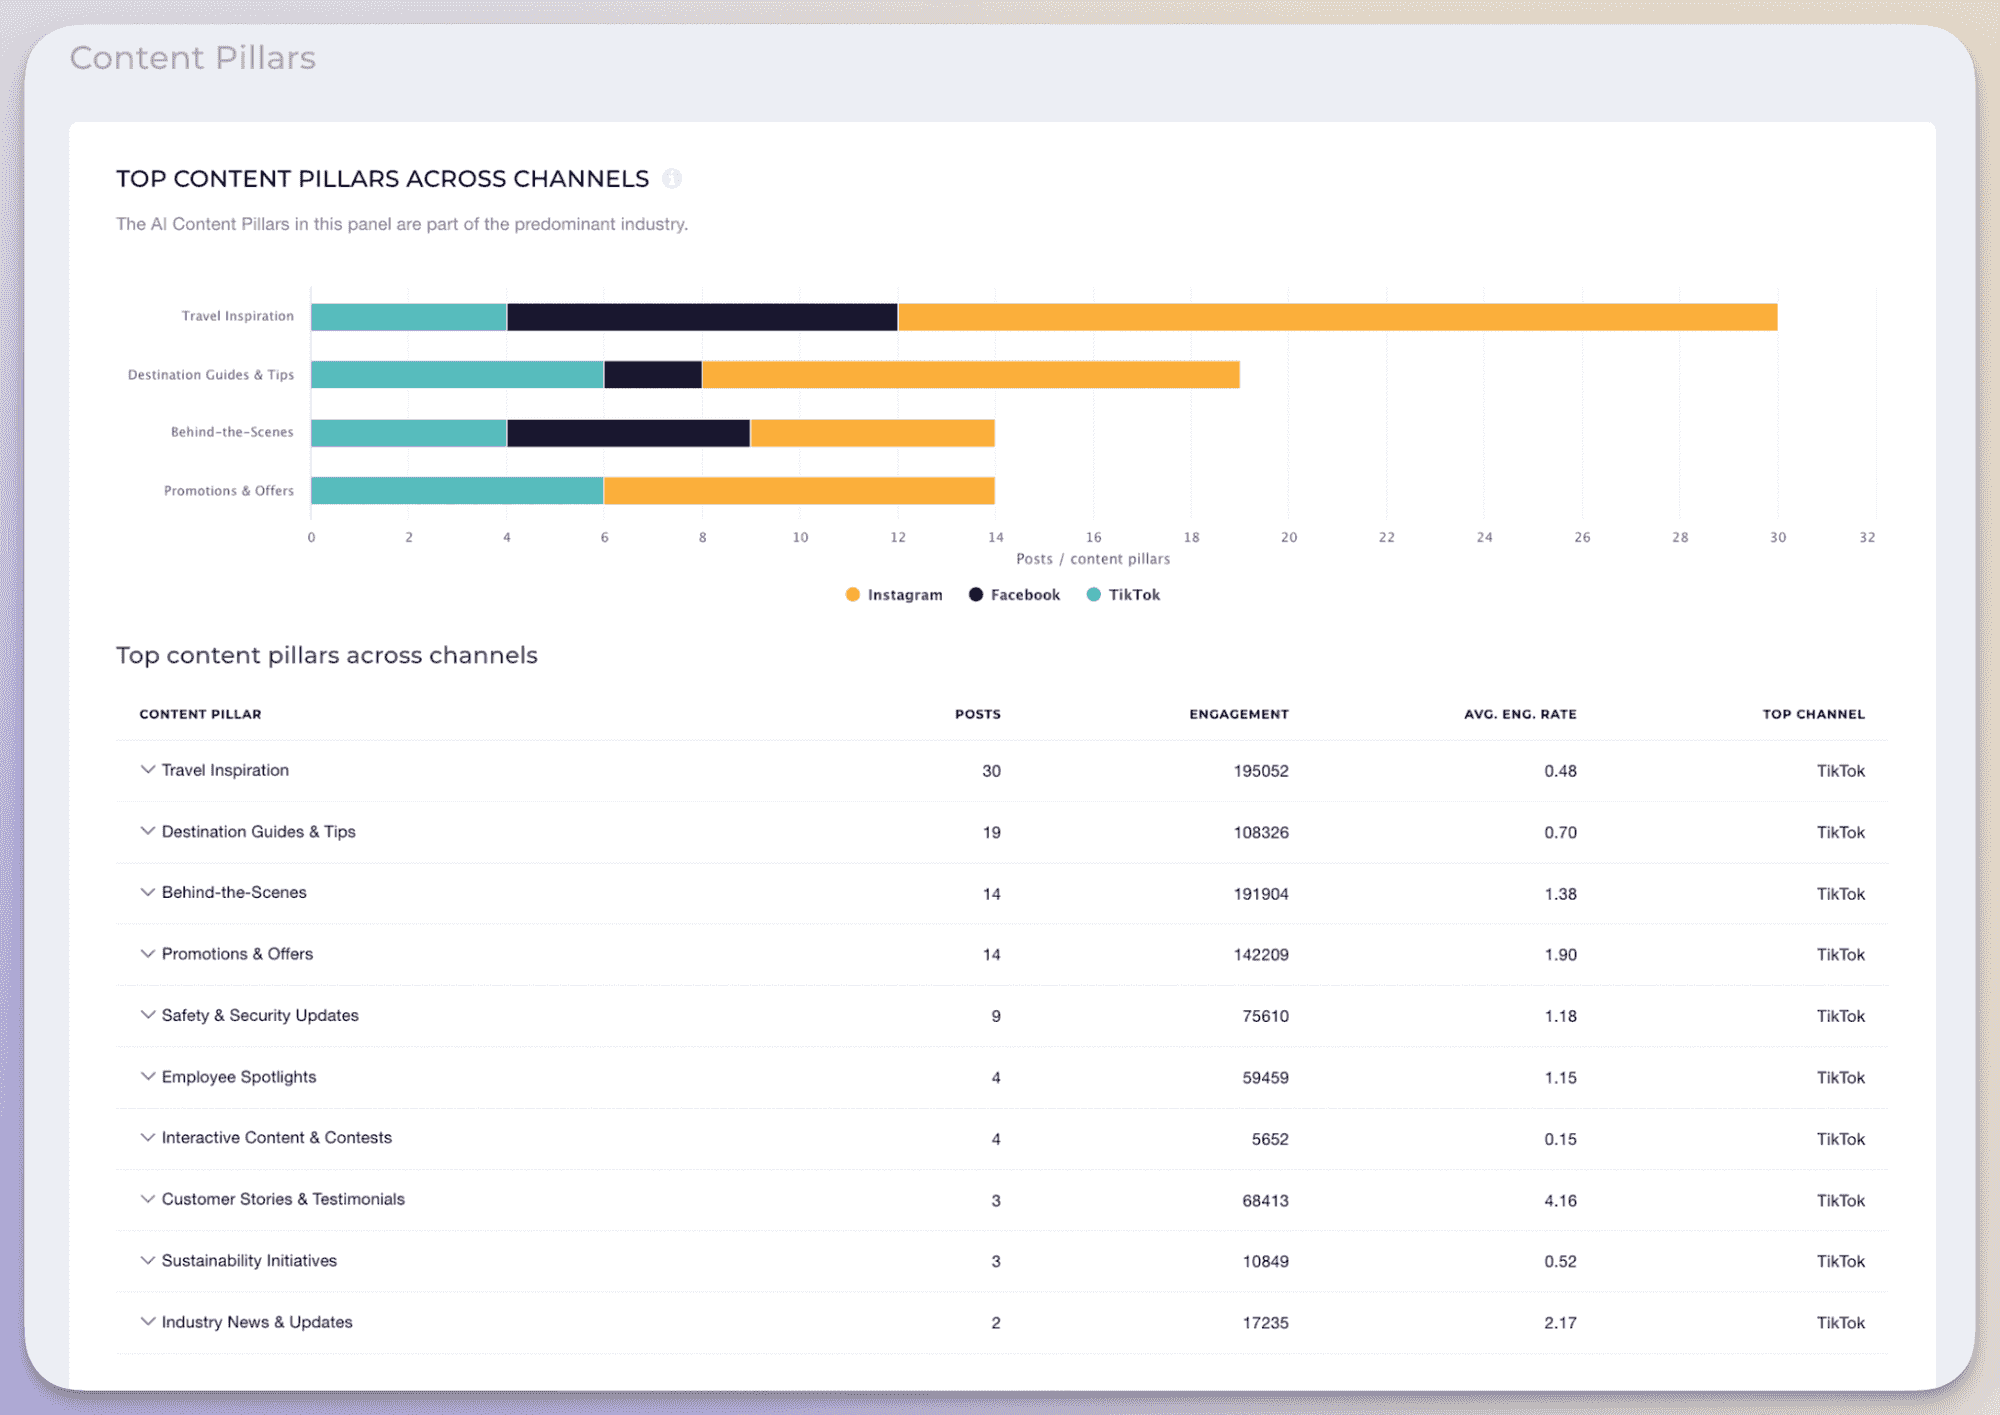Expand the Sustainability Initiatives row
The height and width of the screenshot is (1415, 2000).
(148, 1261)
